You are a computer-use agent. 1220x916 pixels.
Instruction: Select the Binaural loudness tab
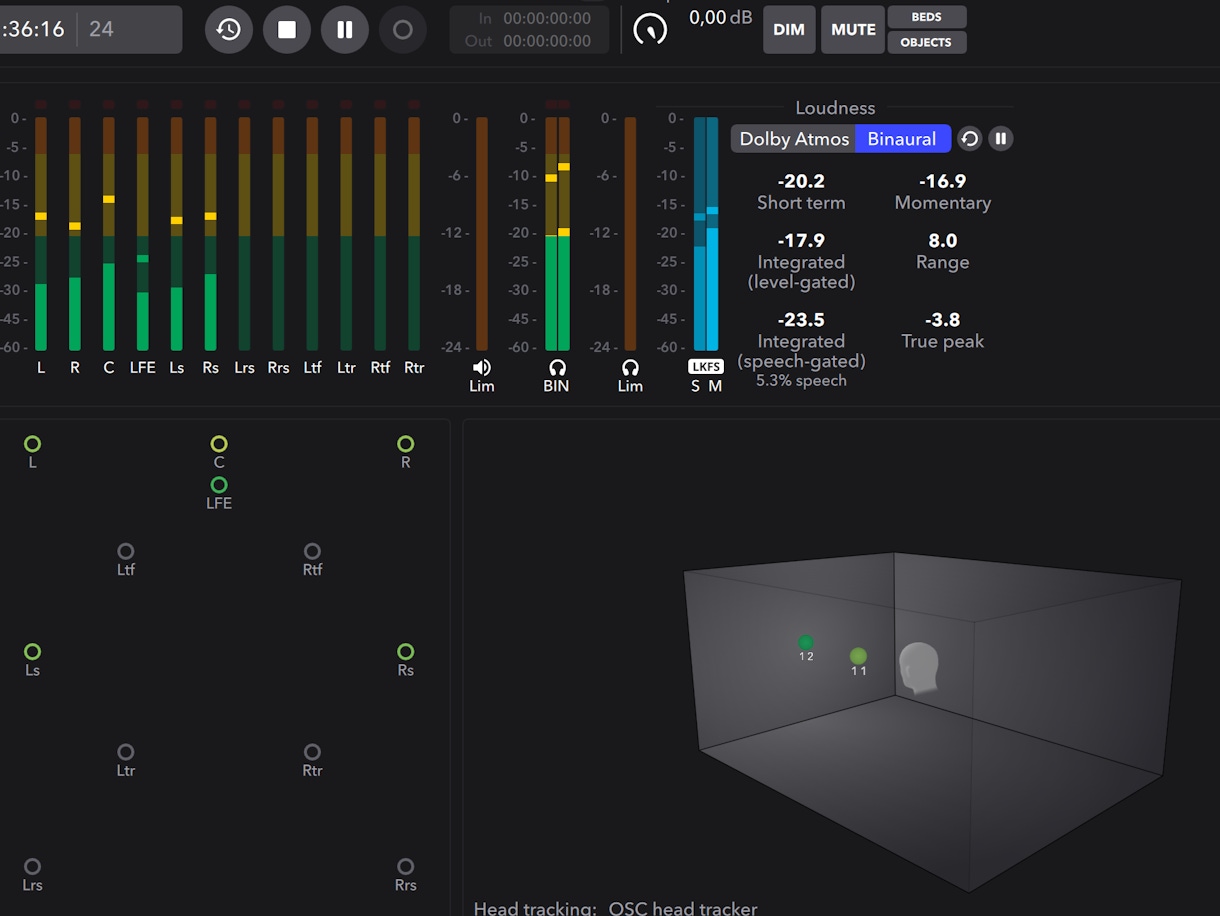[x=902, y=138]
